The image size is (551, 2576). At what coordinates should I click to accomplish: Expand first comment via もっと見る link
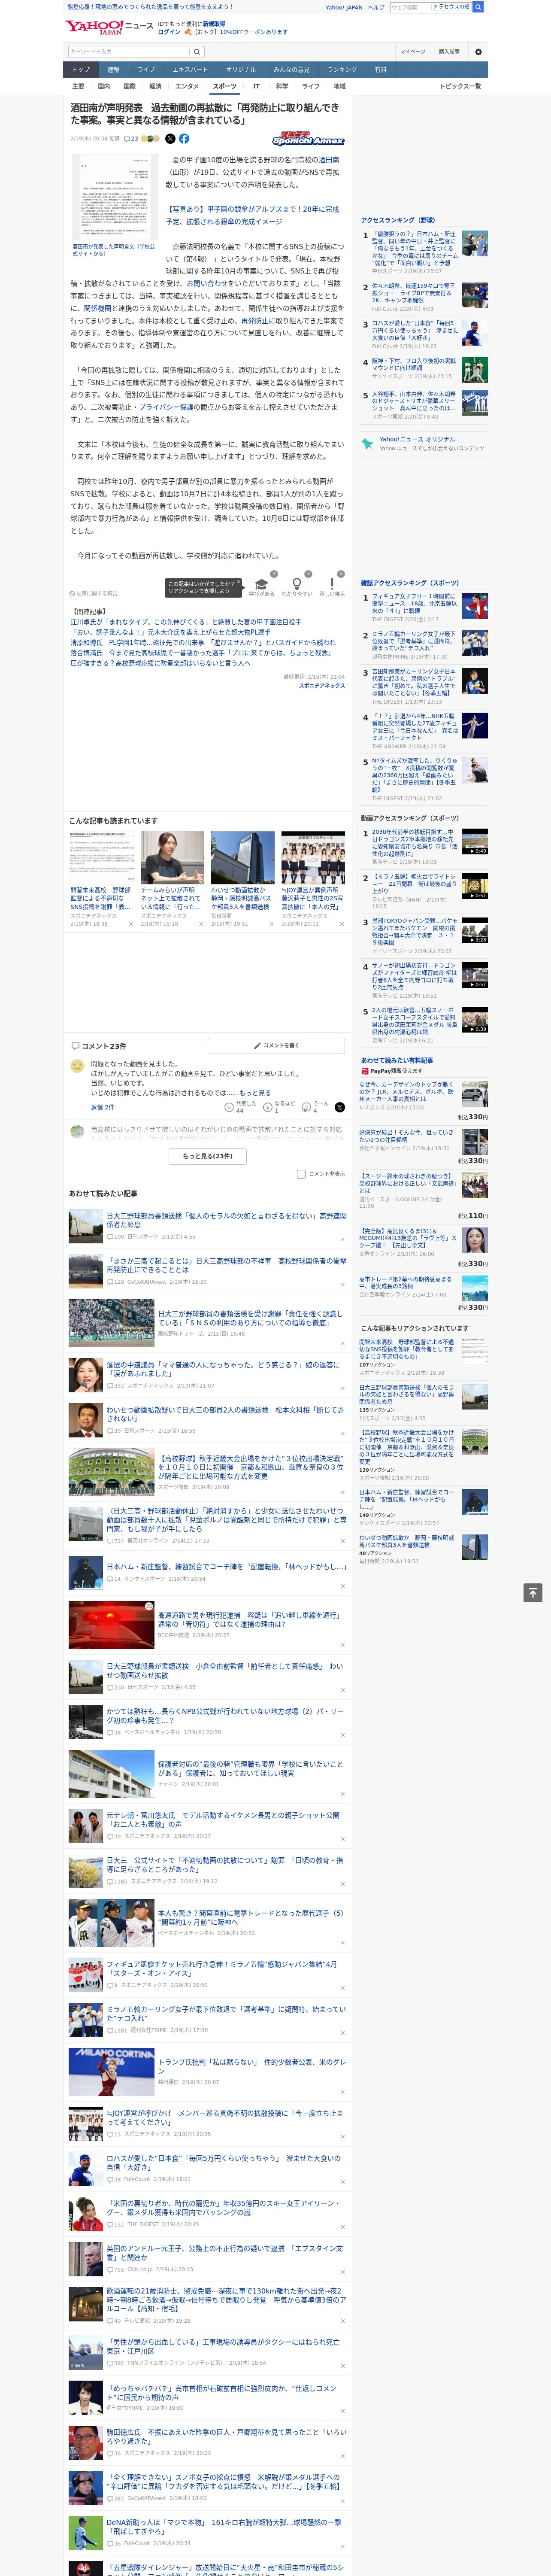coord(255,1093)
